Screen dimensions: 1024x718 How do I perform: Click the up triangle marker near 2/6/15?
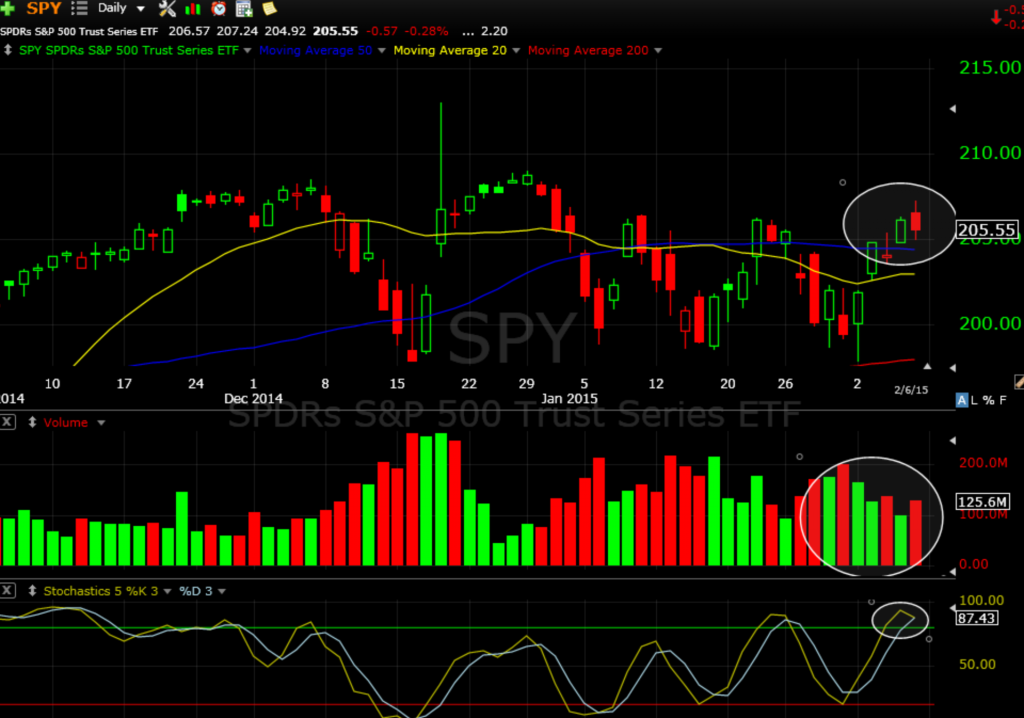[927, 367]
